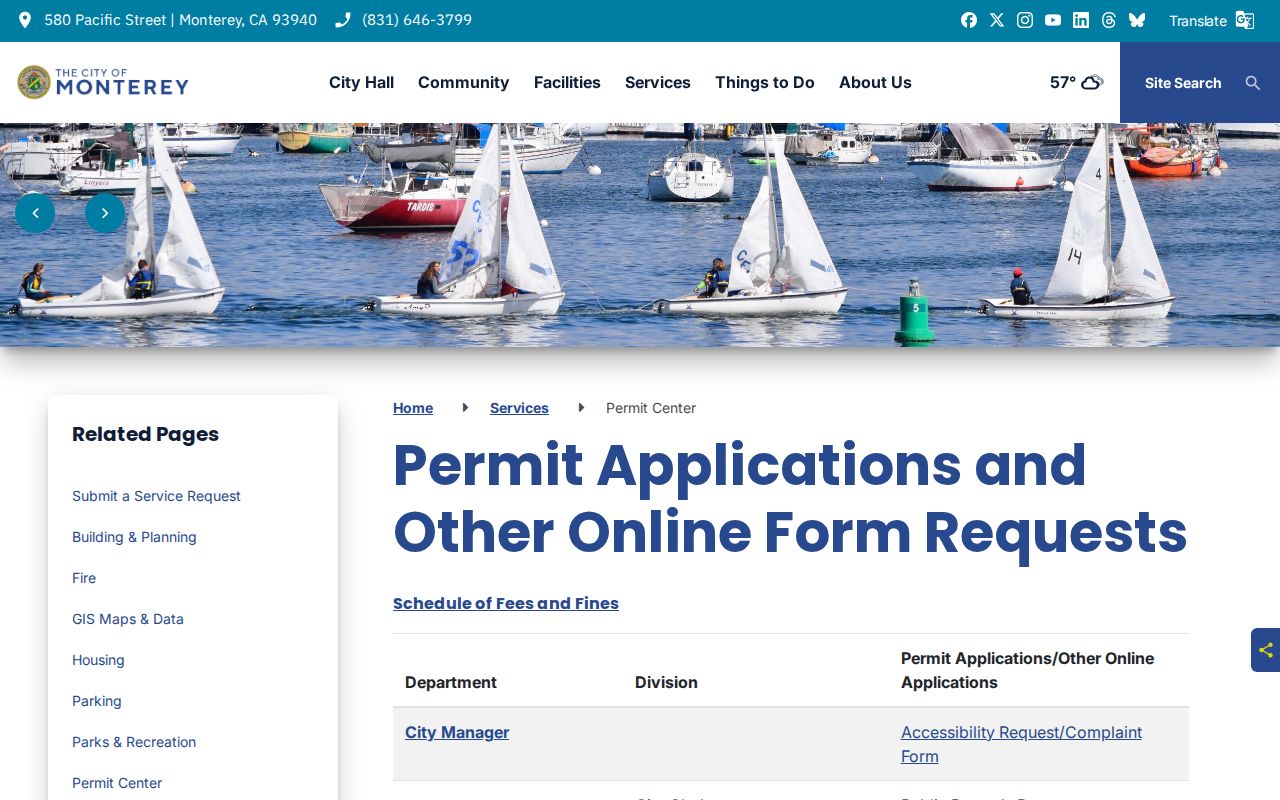Image resolution: width=1280 pixels, height=800 pixels.
Task: Open Accessibility Request/Complaint Form link
Action: [x=1021, y=744]
